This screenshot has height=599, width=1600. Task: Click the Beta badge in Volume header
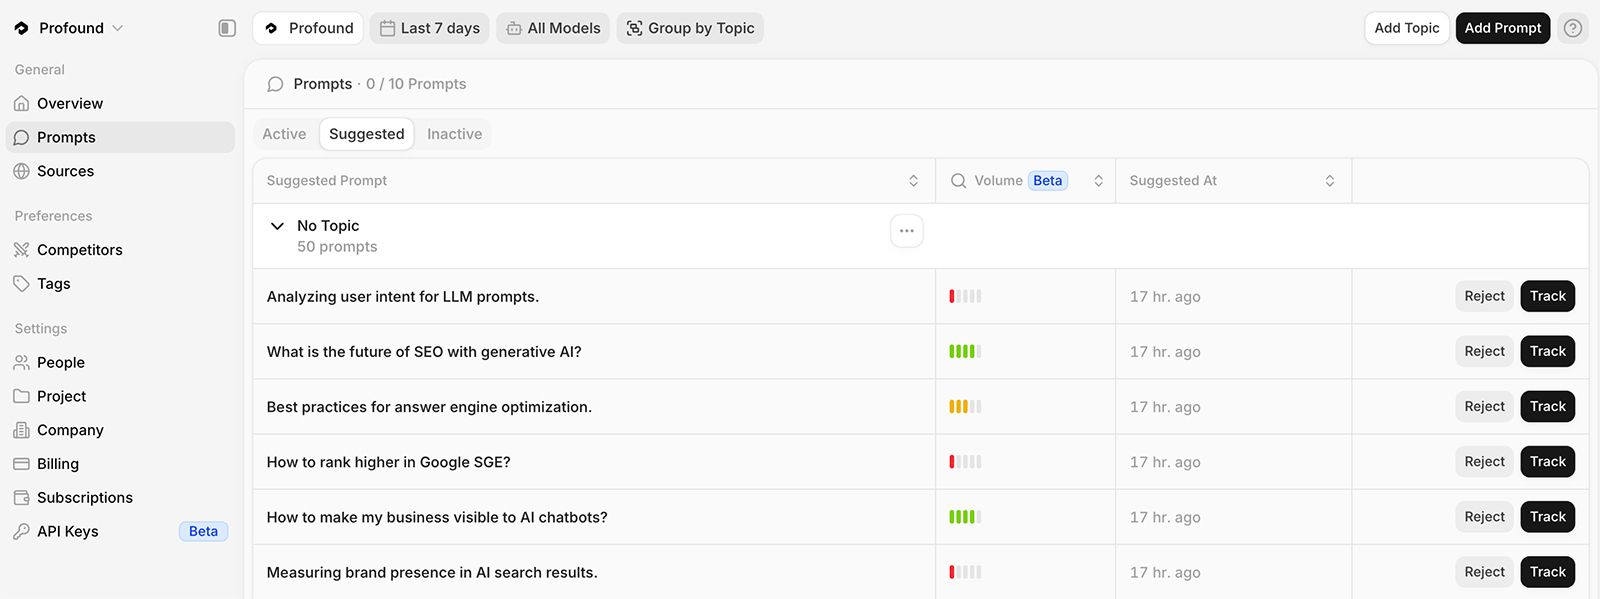coord(1047,181)
